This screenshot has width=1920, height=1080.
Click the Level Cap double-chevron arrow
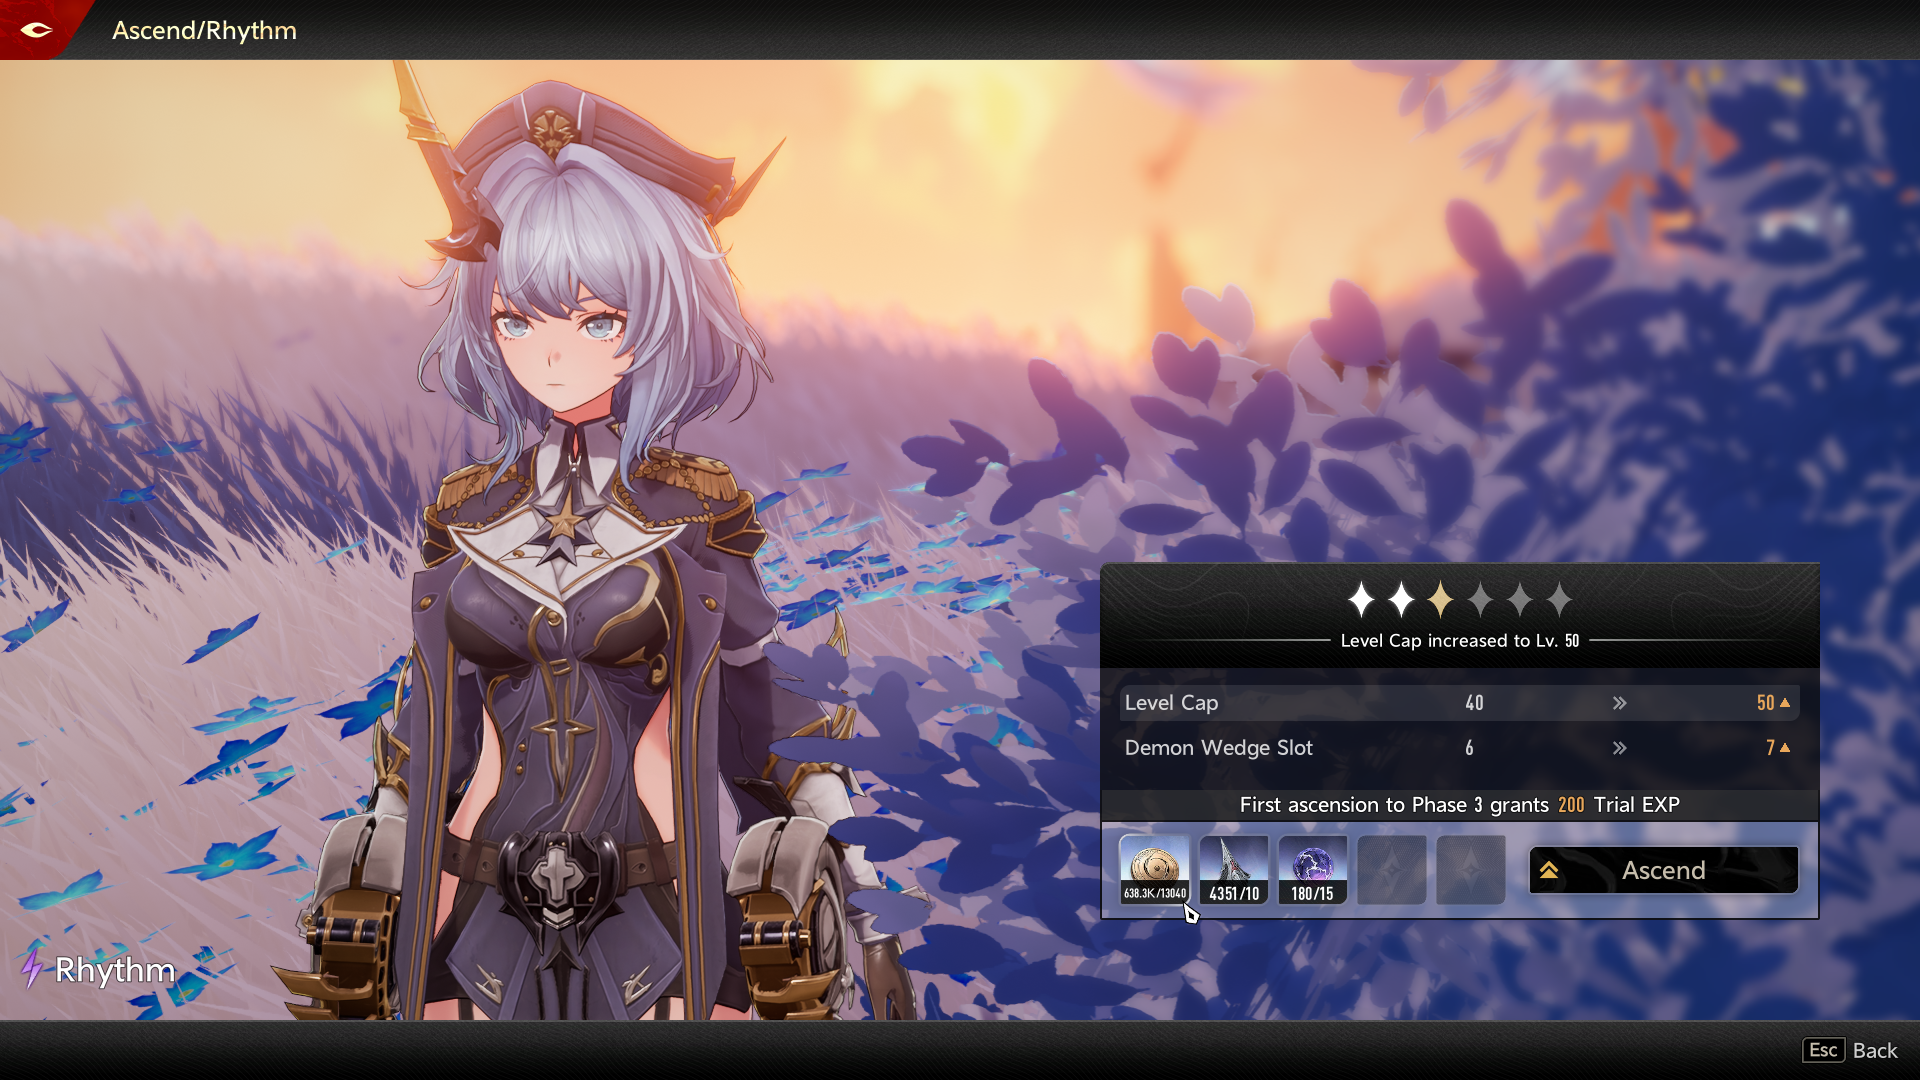tap(1619, 703)
